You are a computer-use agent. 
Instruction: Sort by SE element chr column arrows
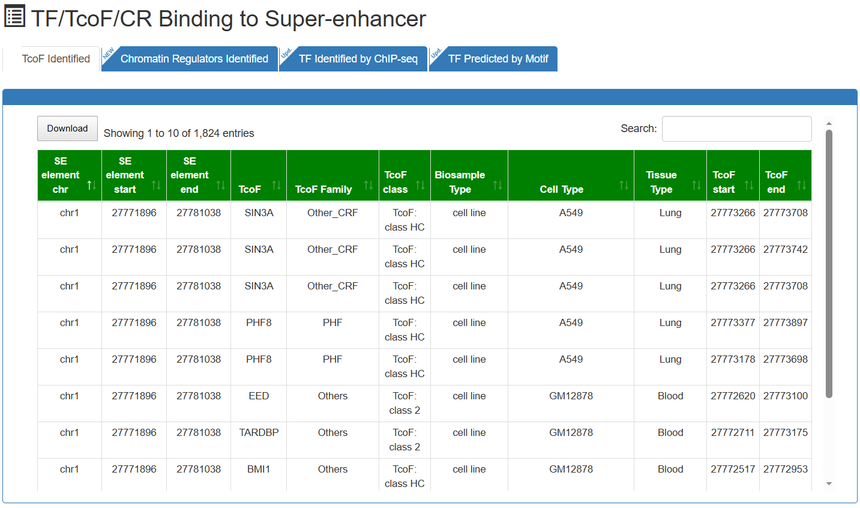pyautogui.click(x=92, y=185)
